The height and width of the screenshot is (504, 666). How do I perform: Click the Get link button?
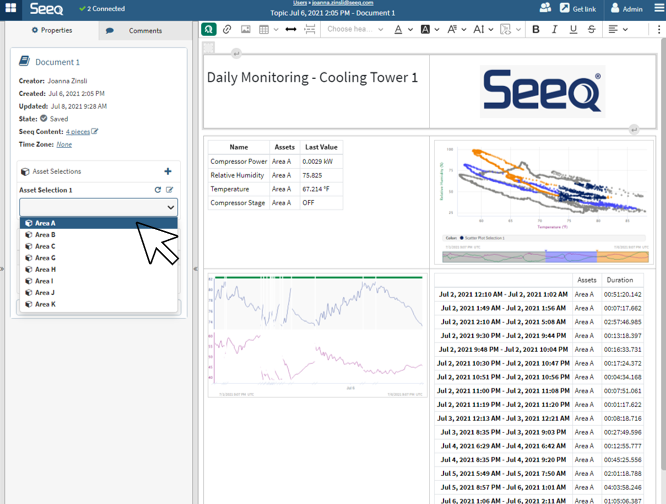577,8
